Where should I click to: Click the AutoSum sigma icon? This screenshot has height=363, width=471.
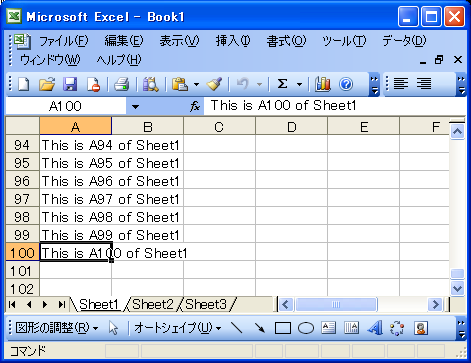click(x=282, y=84)
